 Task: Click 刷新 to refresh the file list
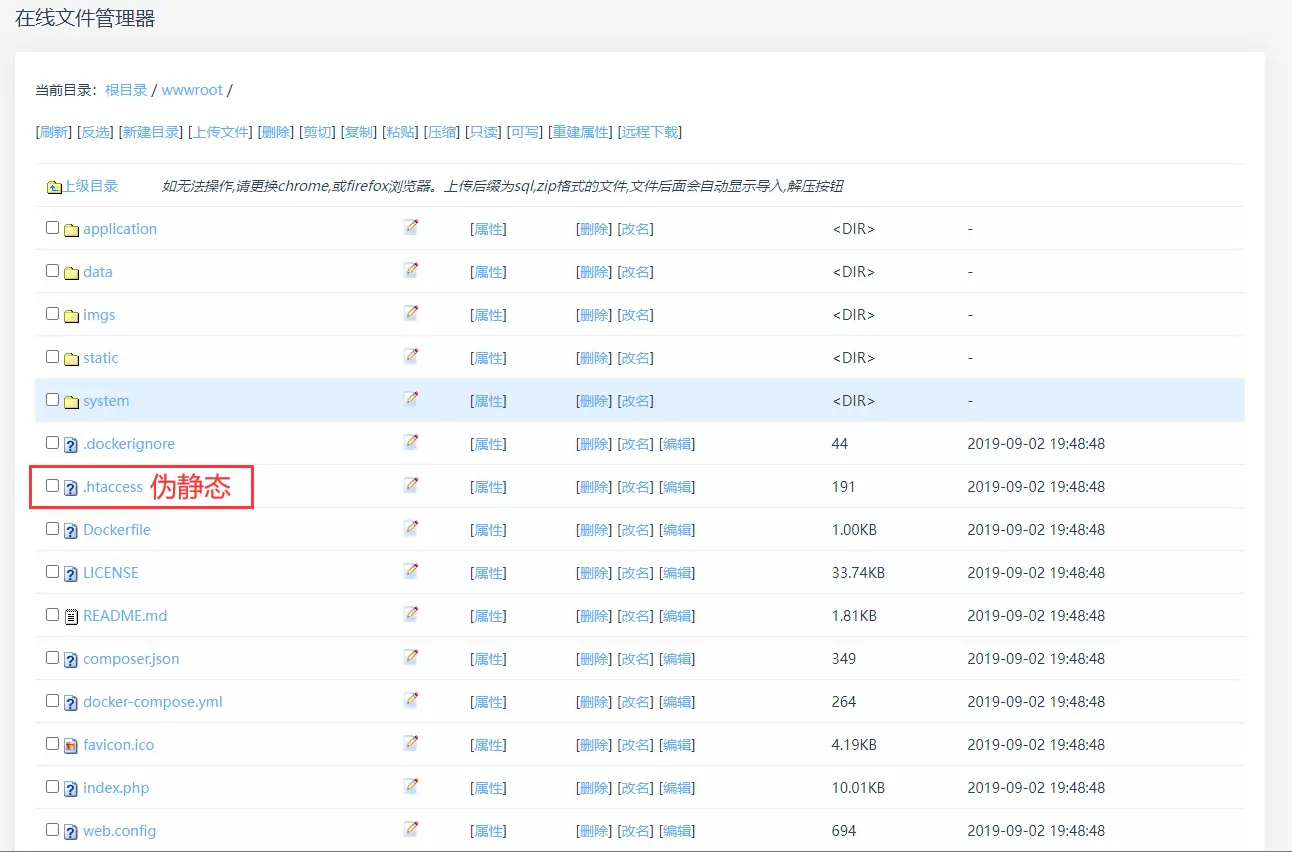click(x=52, y=131)
